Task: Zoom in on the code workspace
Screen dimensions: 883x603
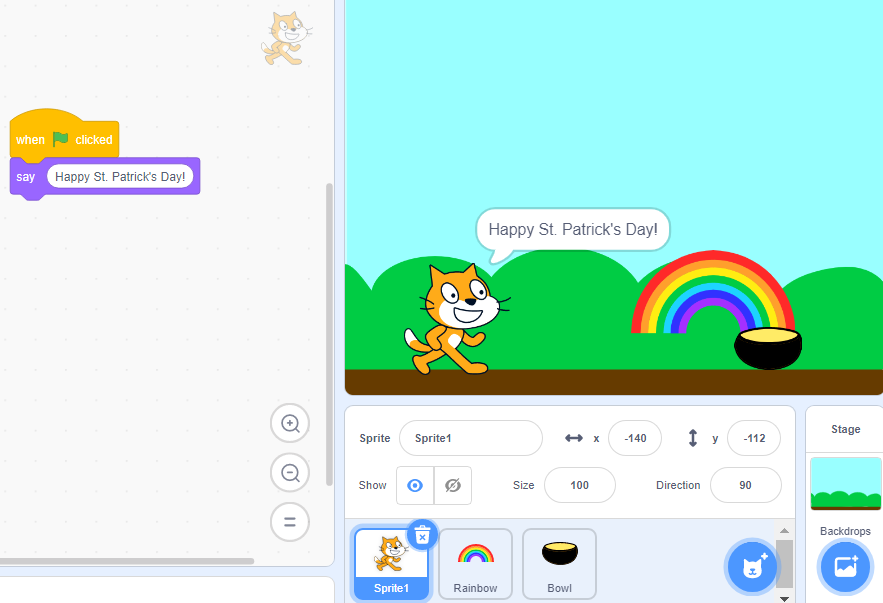Action: click(290, 423)
